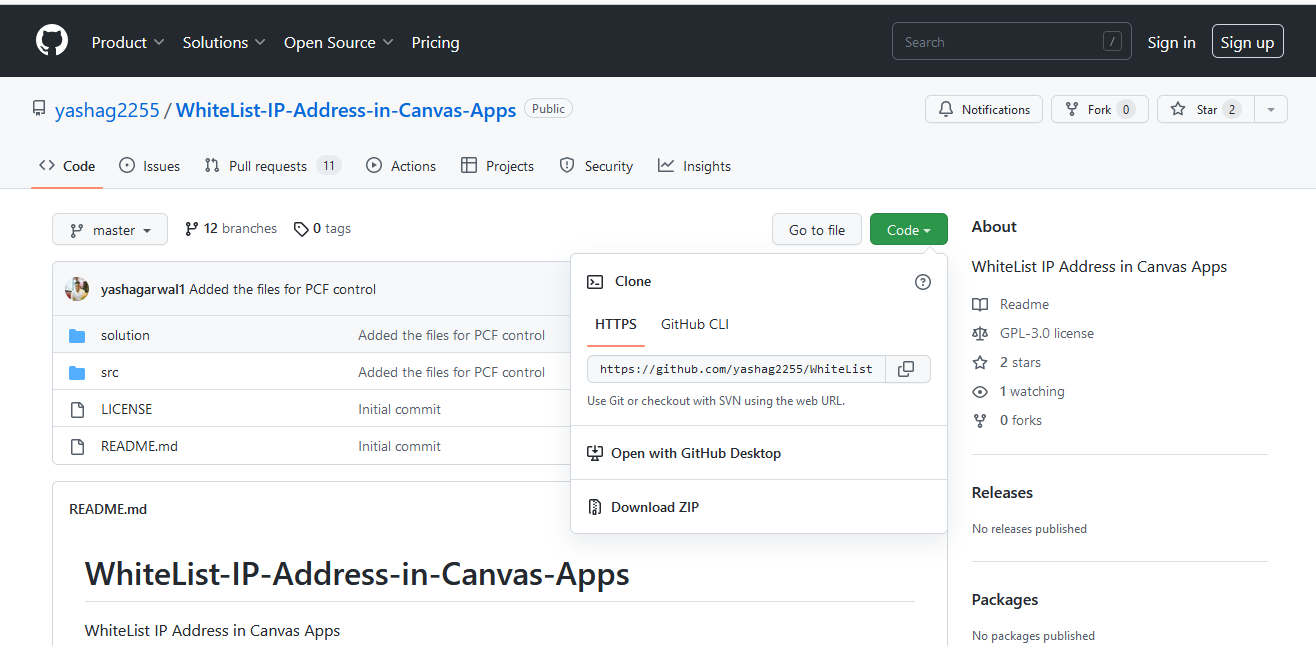Click the fork icon beside 0 forks
1316x646 pixels.
pos(980,420)
